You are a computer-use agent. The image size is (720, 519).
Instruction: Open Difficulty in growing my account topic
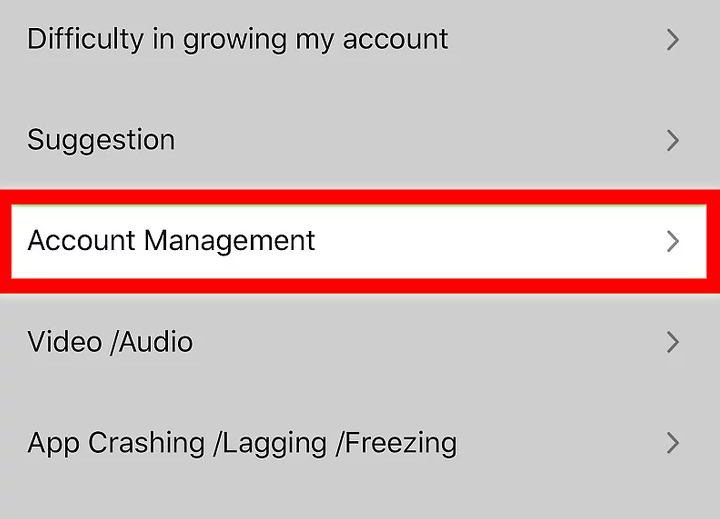[237, 40]
